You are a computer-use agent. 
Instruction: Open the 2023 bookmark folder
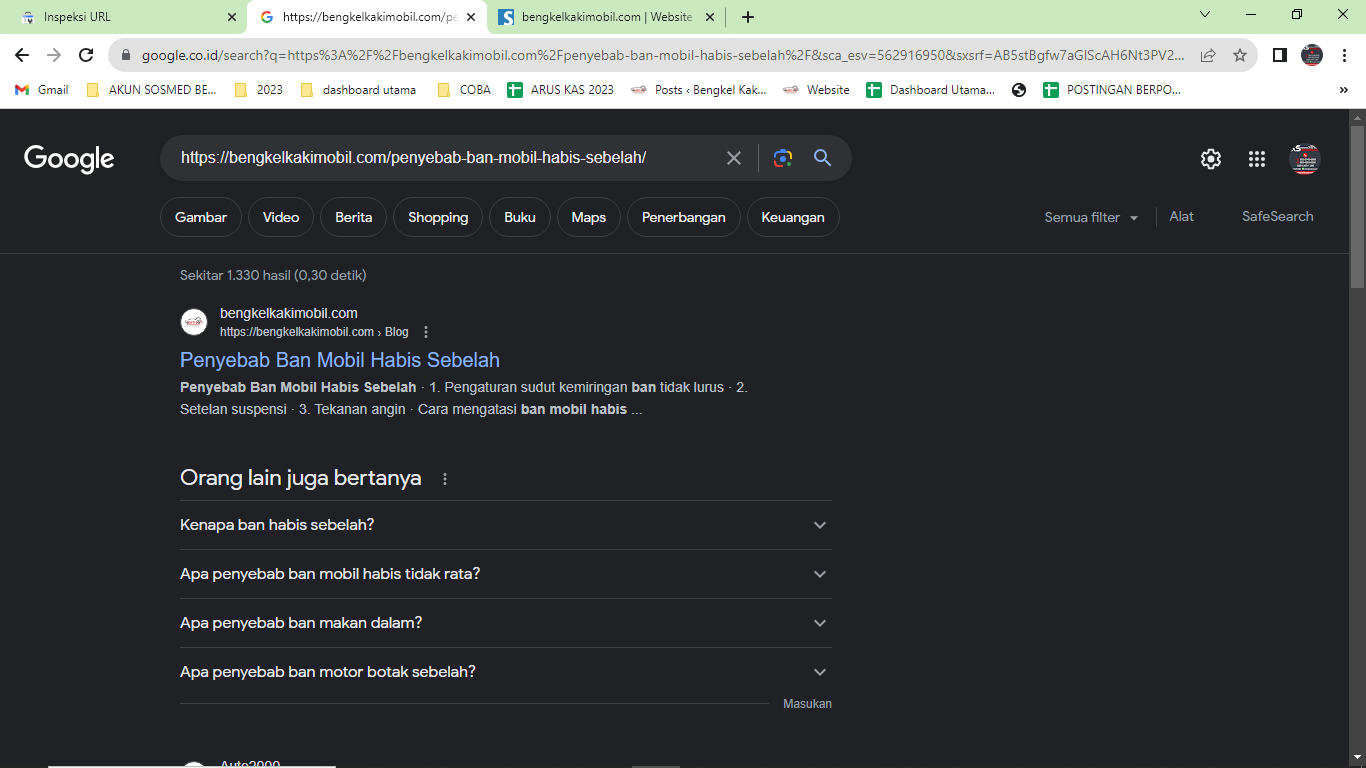pyautogui.click(x=258, y=90)
